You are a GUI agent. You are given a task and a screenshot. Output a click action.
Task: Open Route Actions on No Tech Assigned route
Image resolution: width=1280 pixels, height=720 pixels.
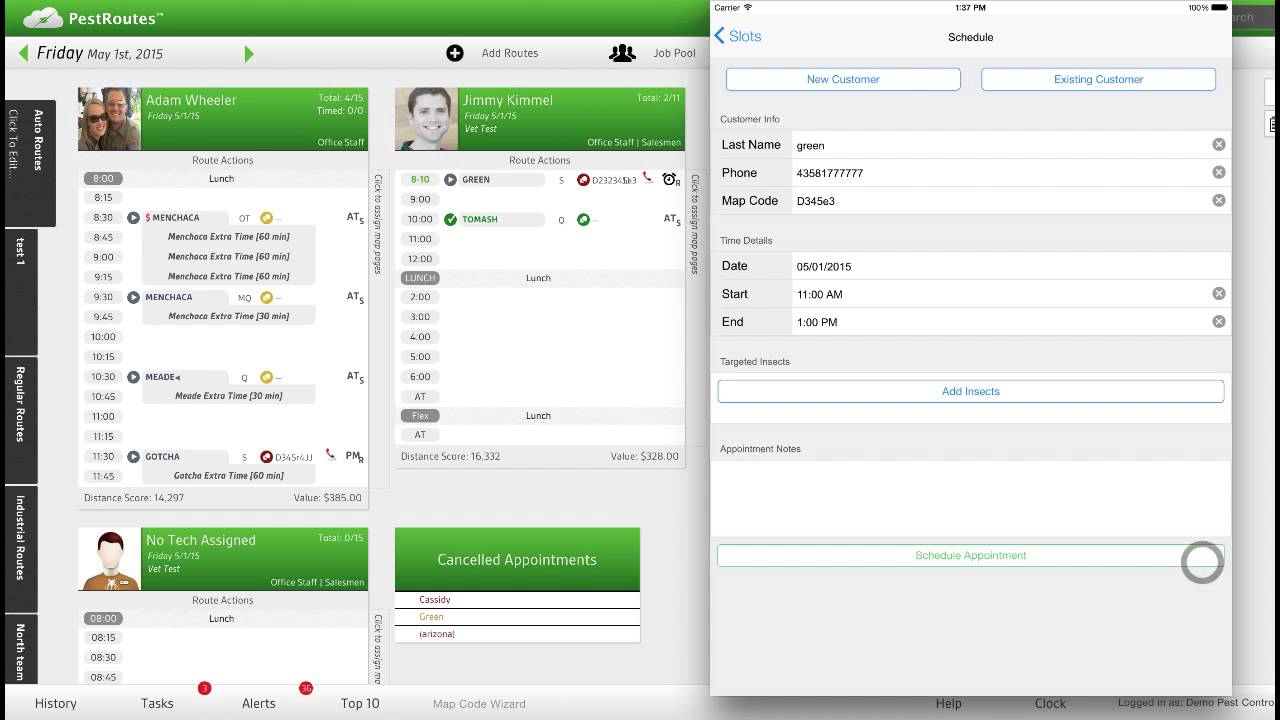(x=223, y=600)
